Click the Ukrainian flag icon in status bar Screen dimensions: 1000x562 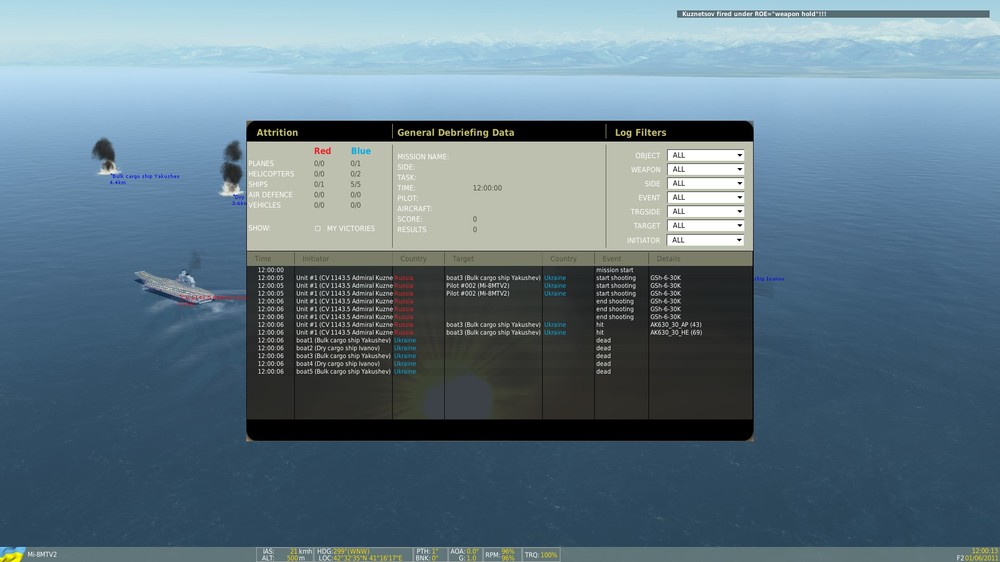click(x=12, y=554)
